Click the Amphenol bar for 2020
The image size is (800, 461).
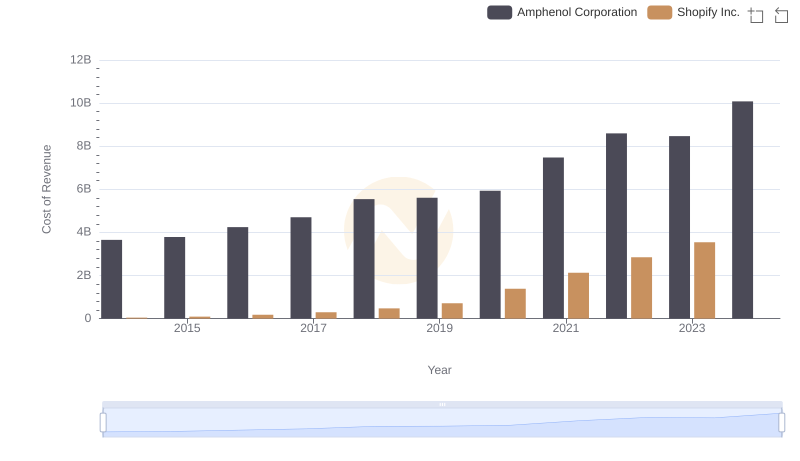click(x=490, y=255)
